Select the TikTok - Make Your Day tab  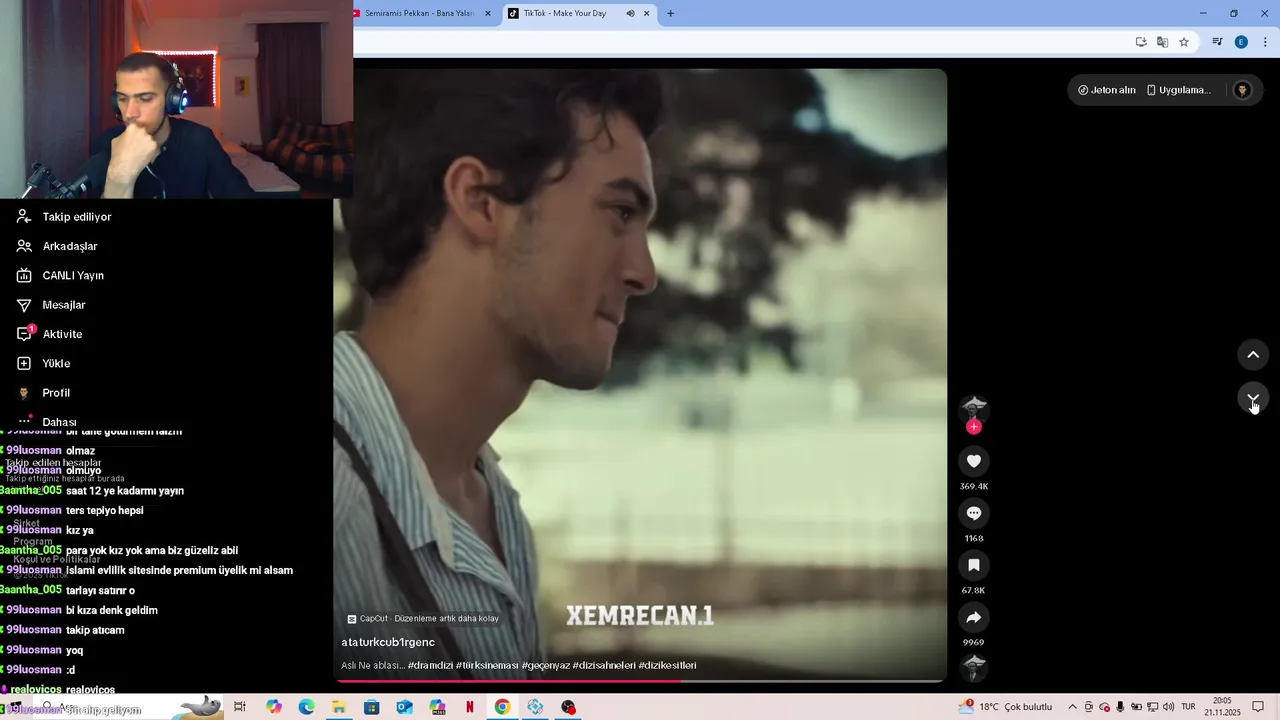pyautogui.click(x=564, y=13)
